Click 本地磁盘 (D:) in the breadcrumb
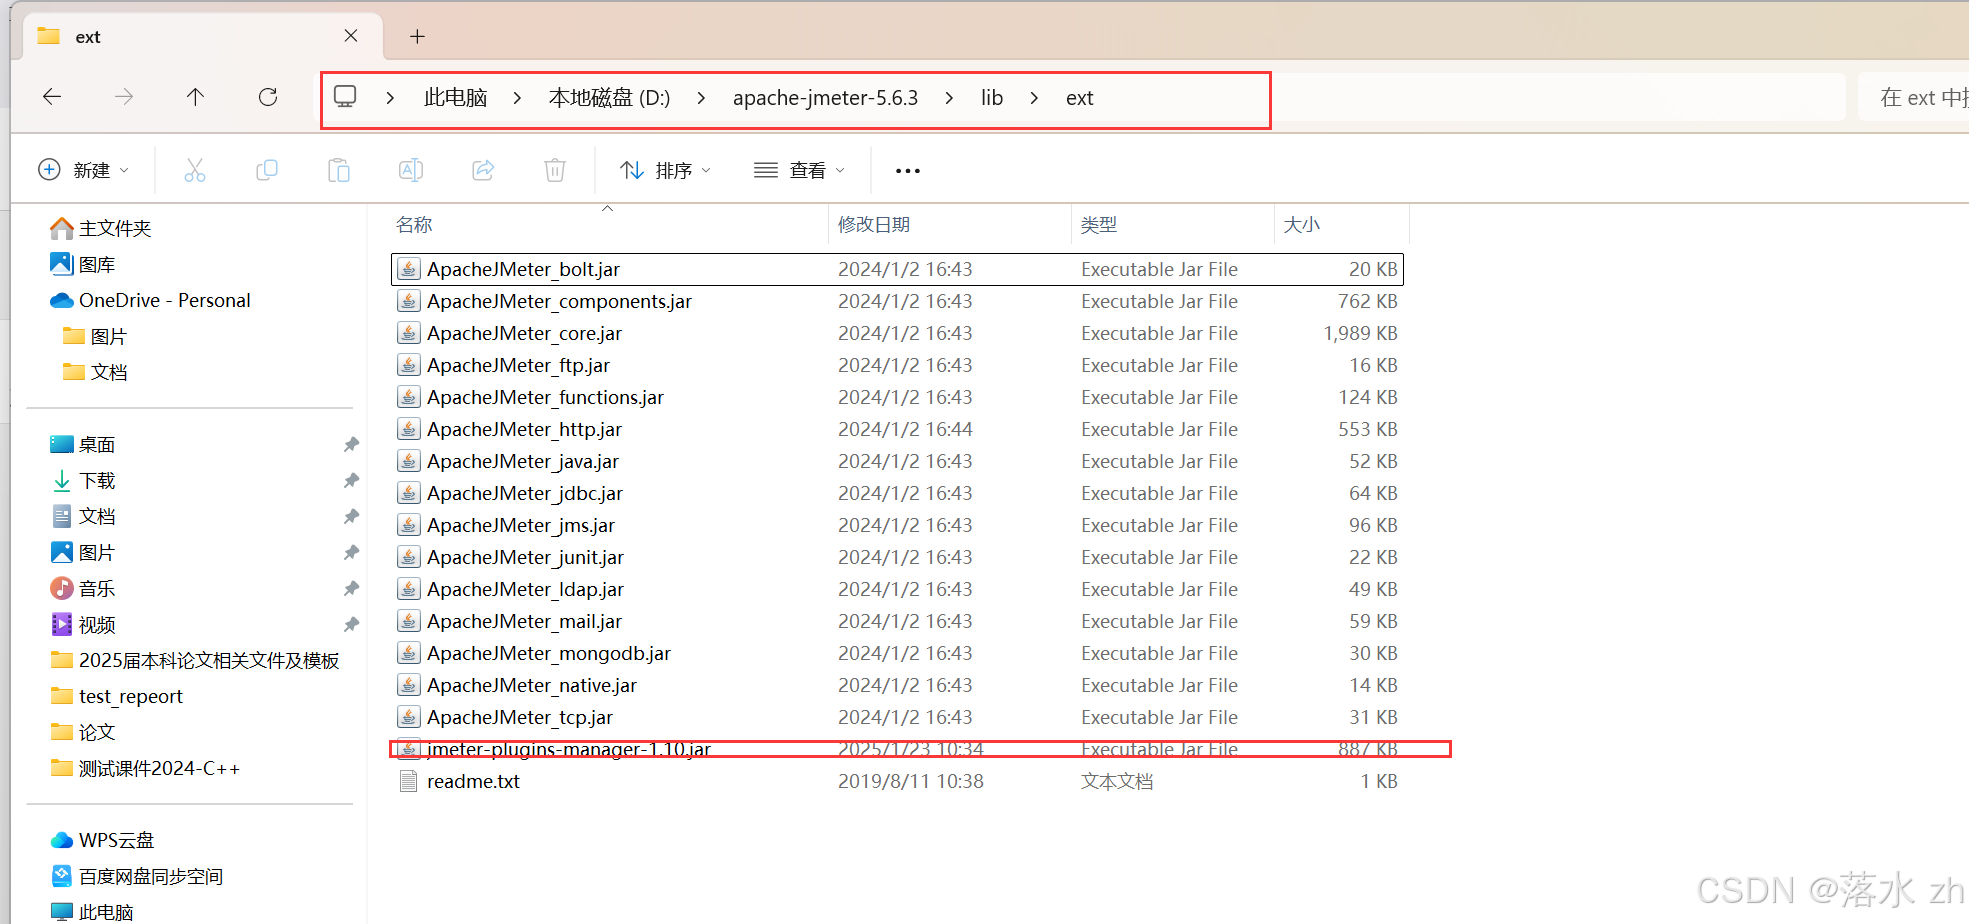The width and height of the screenshot is (1969, 924). coord(609,98)
